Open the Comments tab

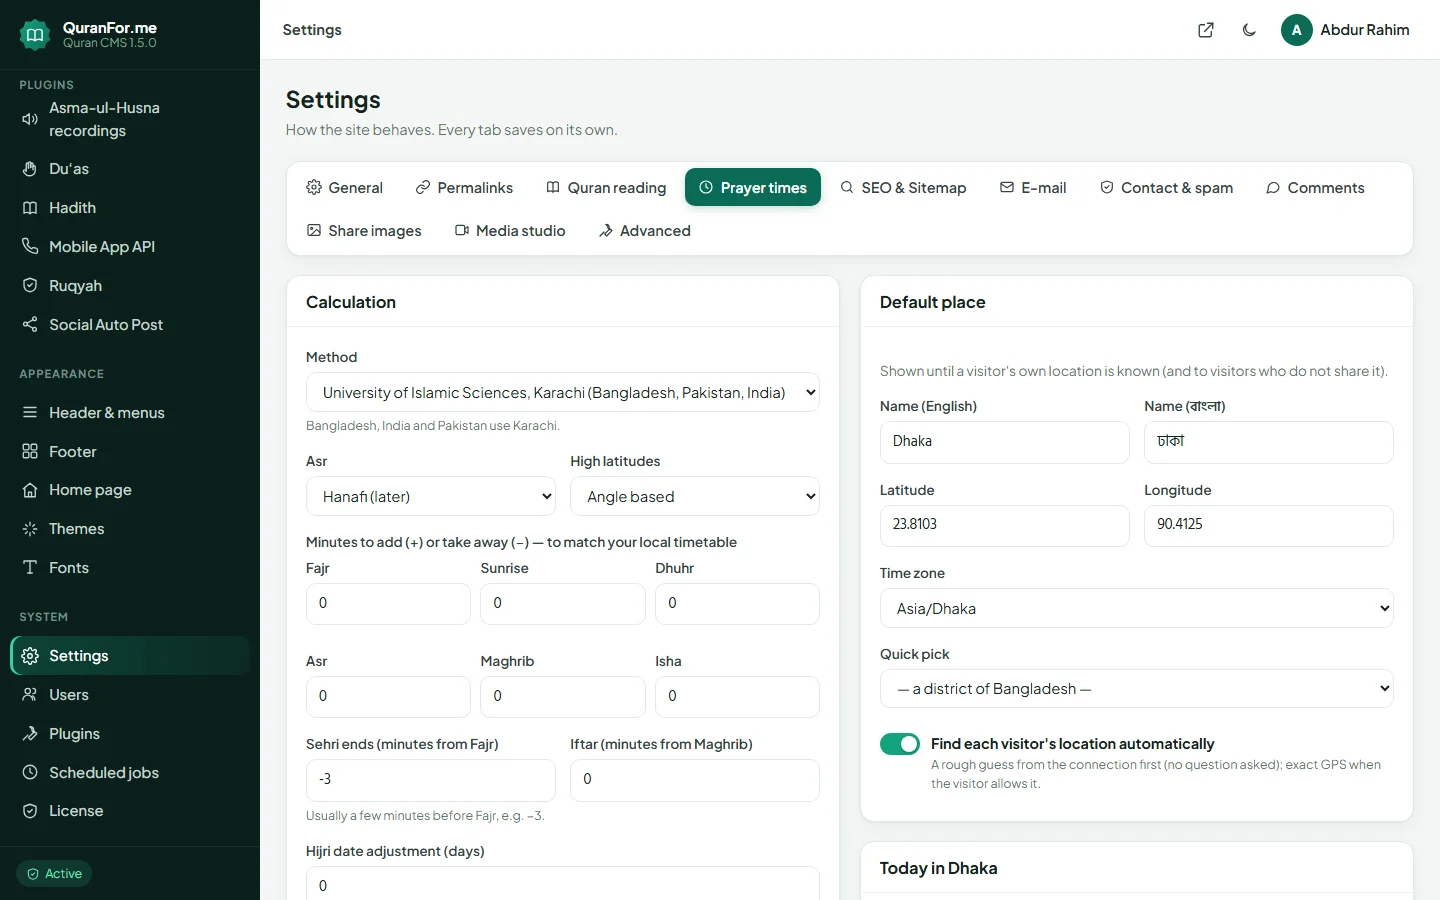coord(1315,188)
